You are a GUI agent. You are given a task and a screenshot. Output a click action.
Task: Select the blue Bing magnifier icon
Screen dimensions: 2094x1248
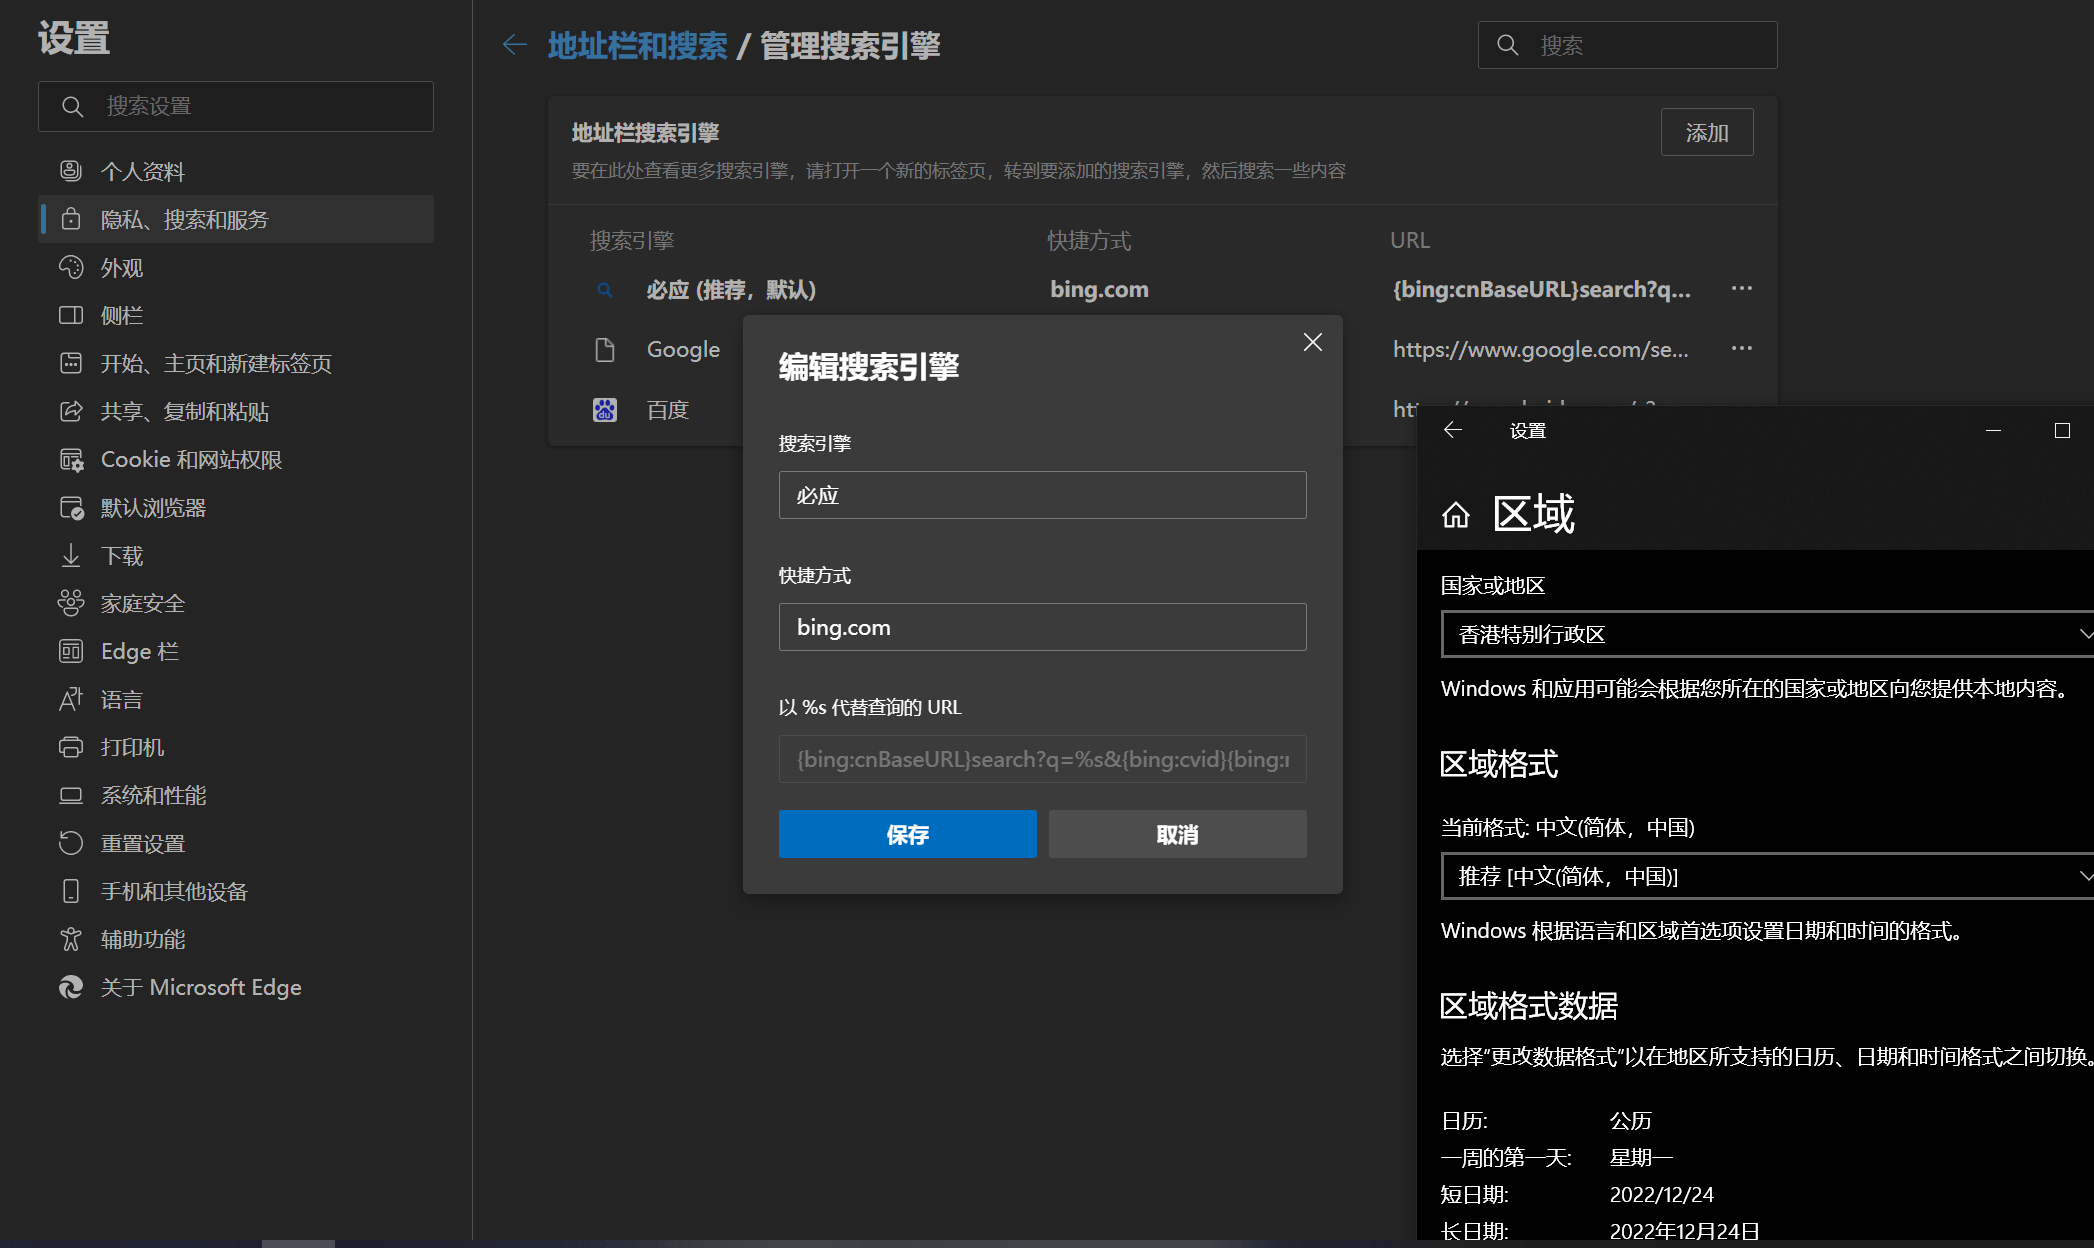pyautogui.click(x=604, y=289)
